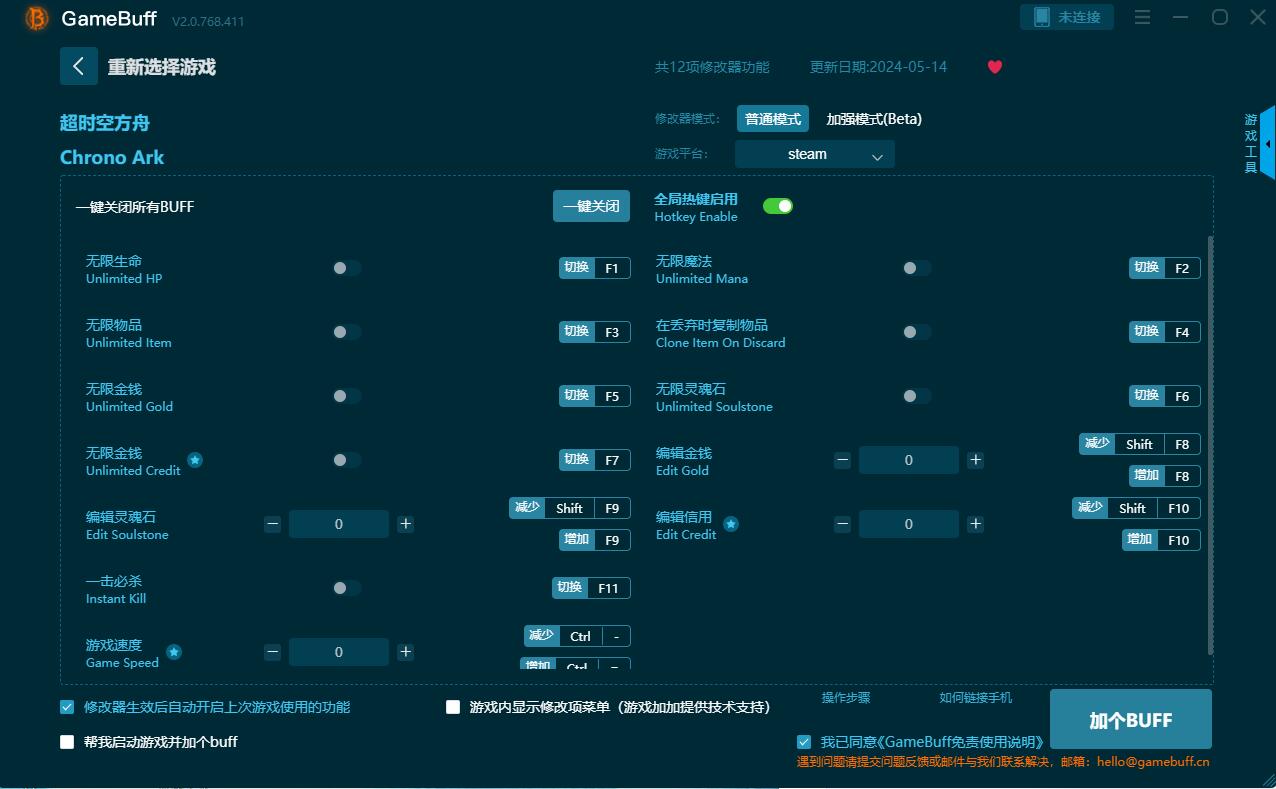This screenshot has height=789, width=1276.
Task: Click F9 increase hotkey for Edit Soulstone
Action: click(595, 540)
